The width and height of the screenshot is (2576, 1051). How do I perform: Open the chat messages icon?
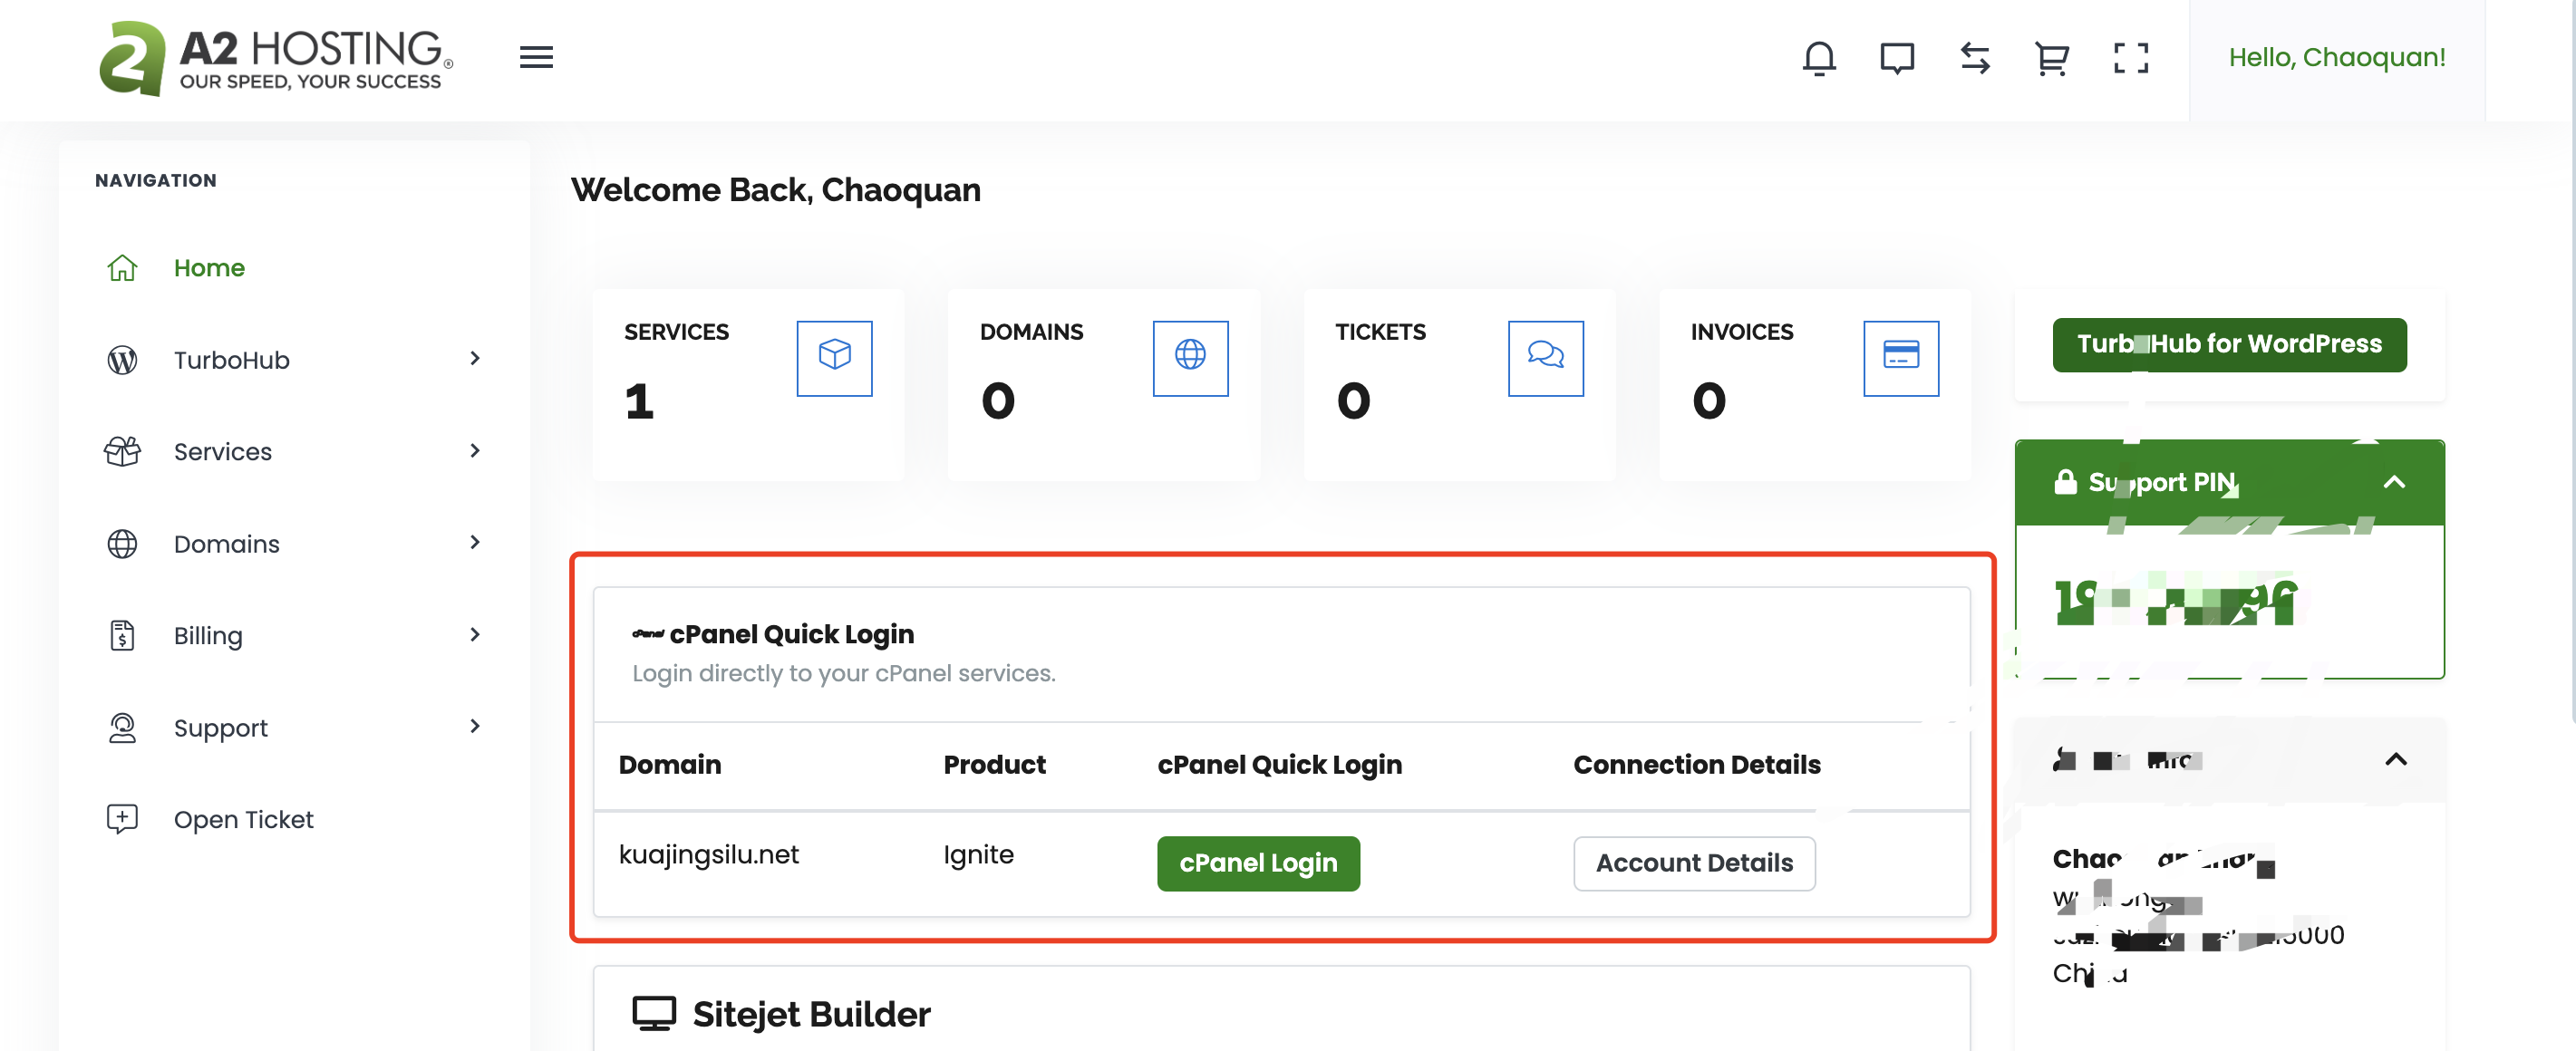pyautogui.click(x=1897, y=58)
